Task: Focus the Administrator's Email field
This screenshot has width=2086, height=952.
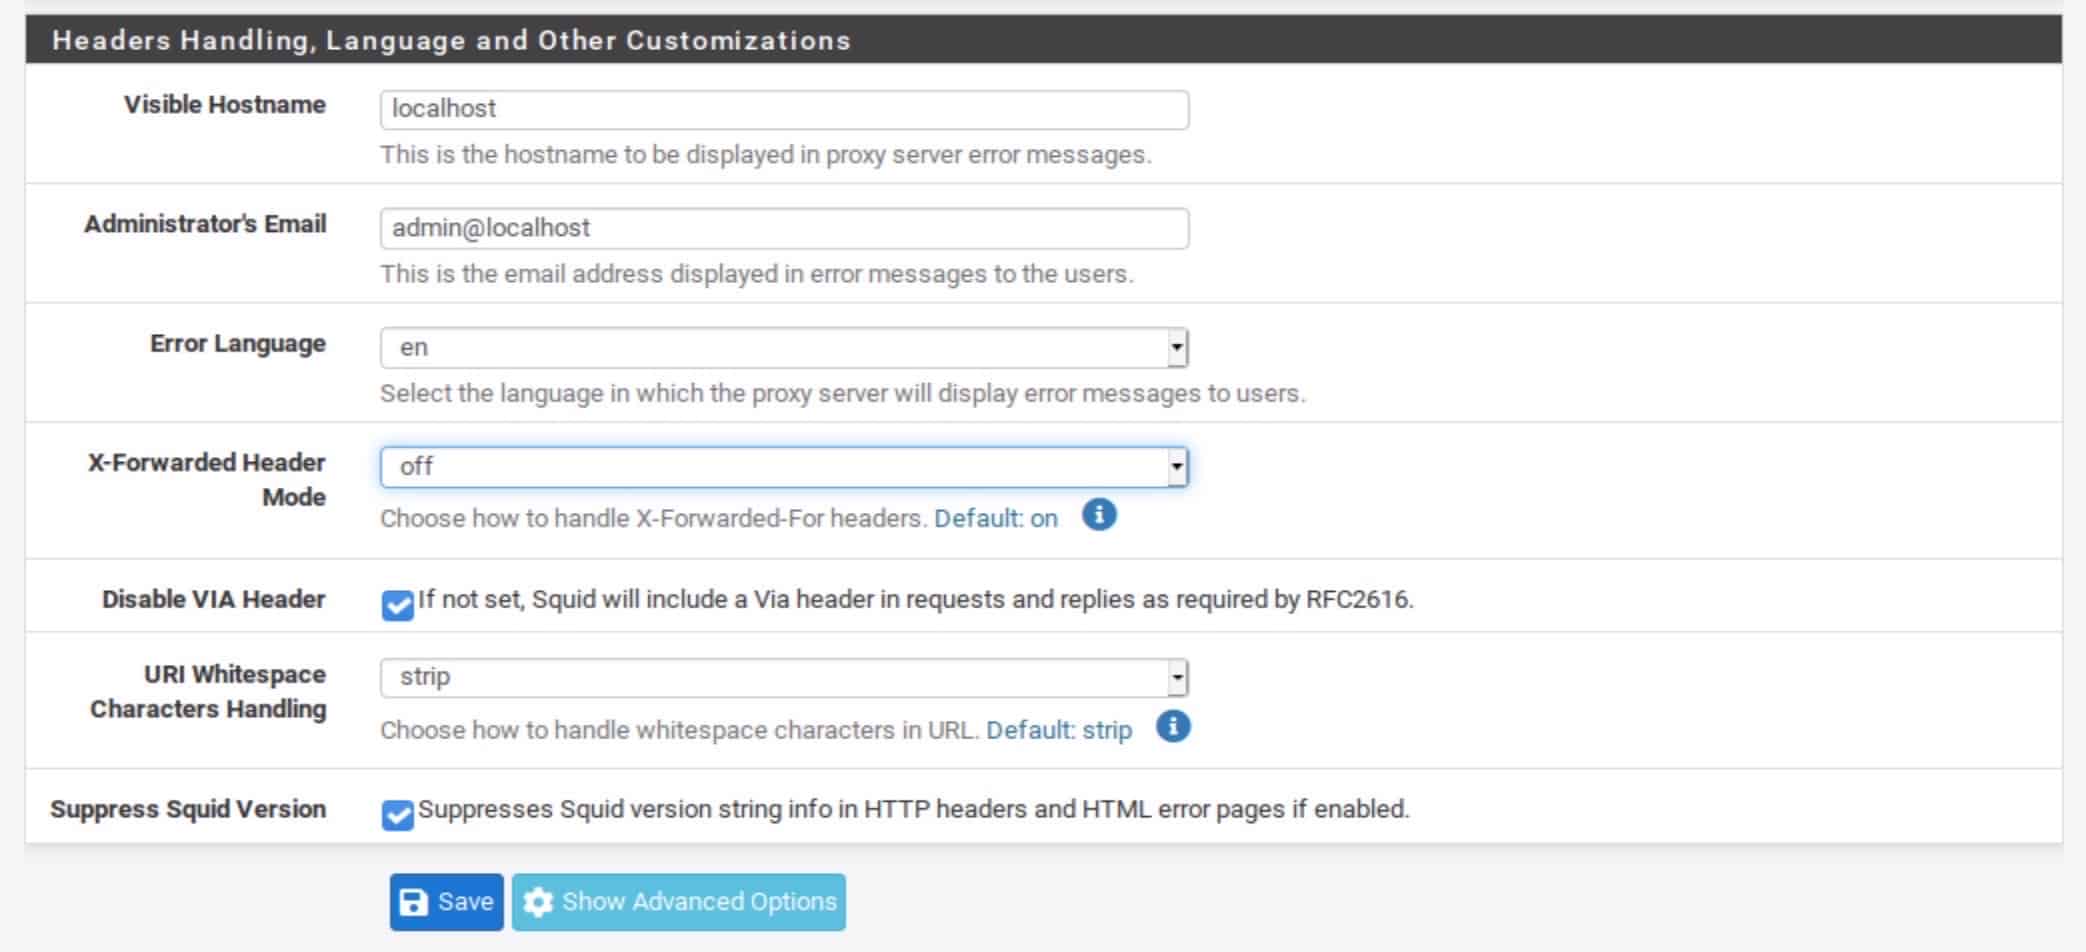Action: pos(784,228)
